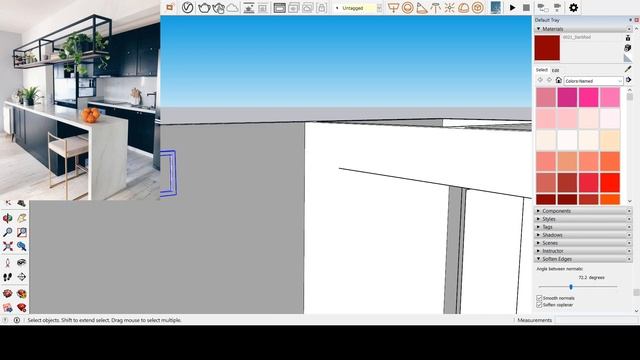Show the V-Ray frame buffer window
Screen dimensions: 640x360
(280, 8)
